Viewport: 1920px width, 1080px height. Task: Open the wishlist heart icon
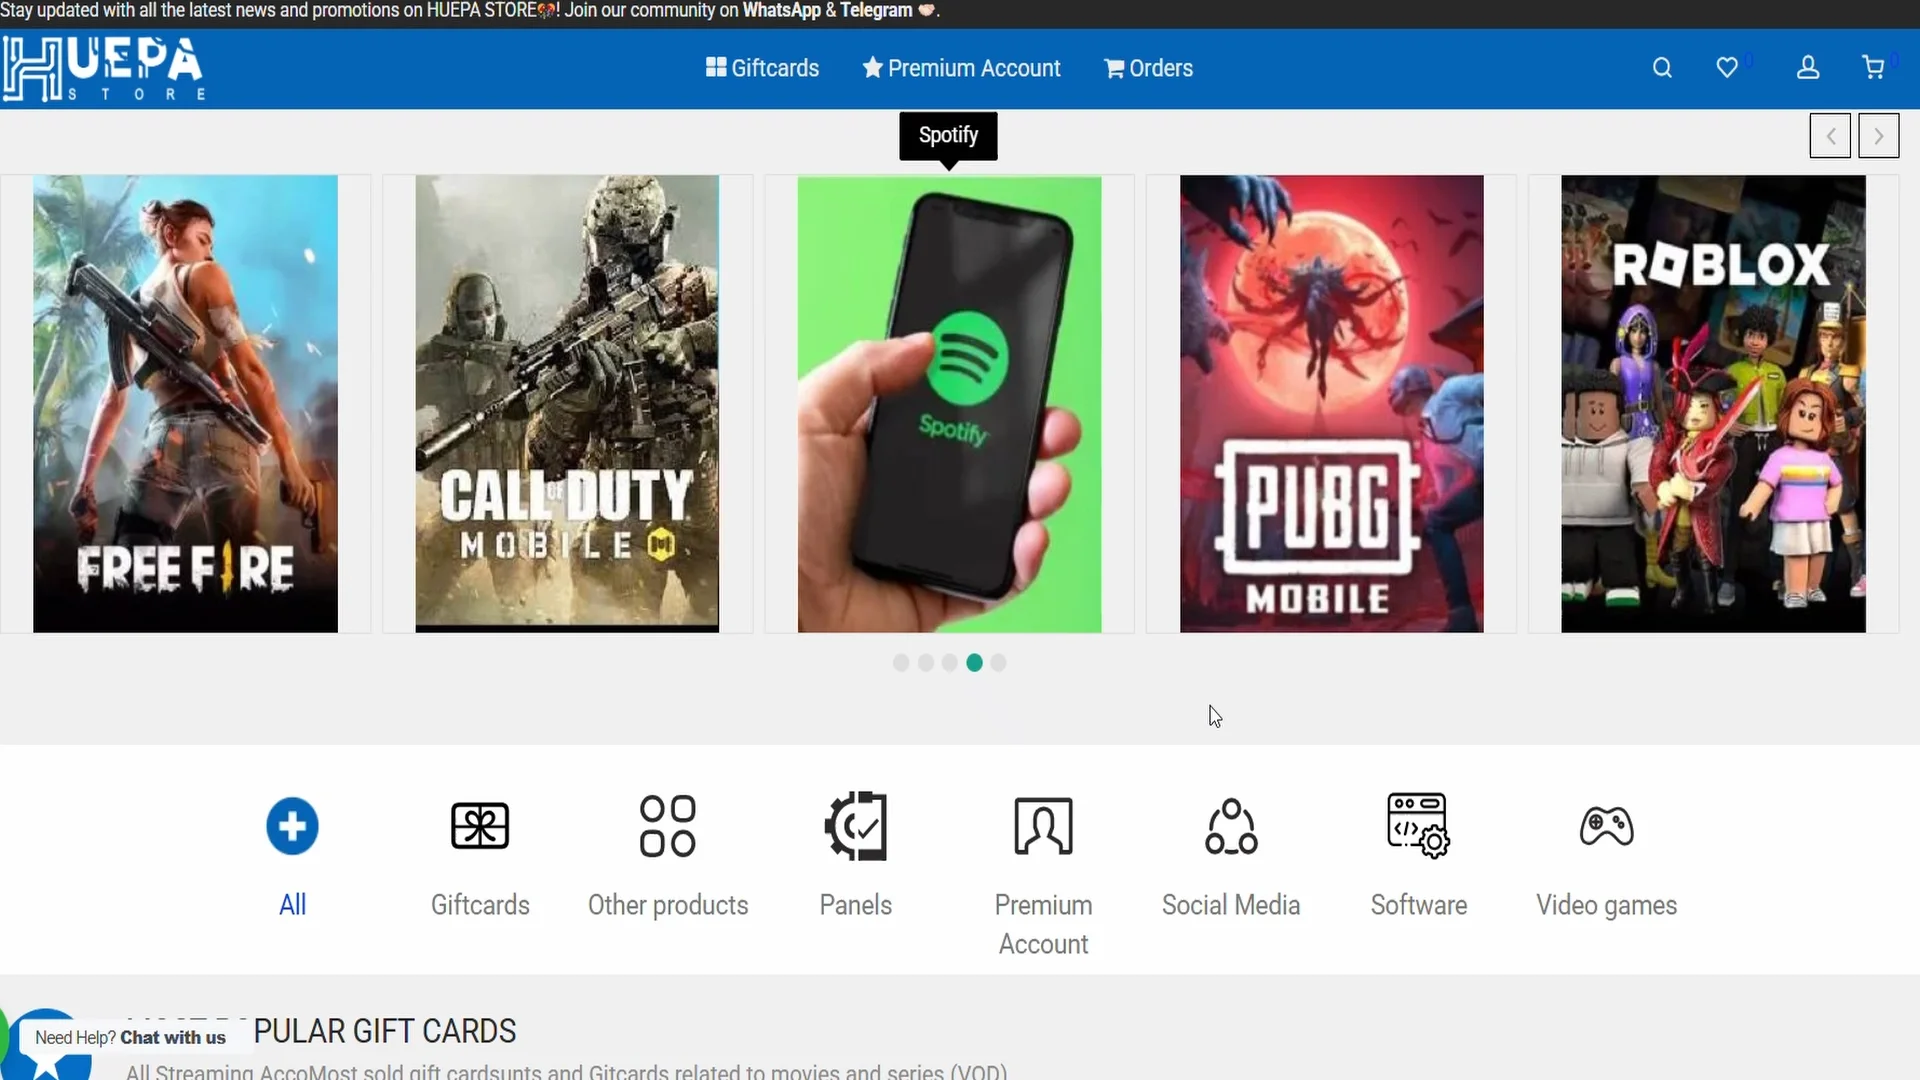point(1729,67)
